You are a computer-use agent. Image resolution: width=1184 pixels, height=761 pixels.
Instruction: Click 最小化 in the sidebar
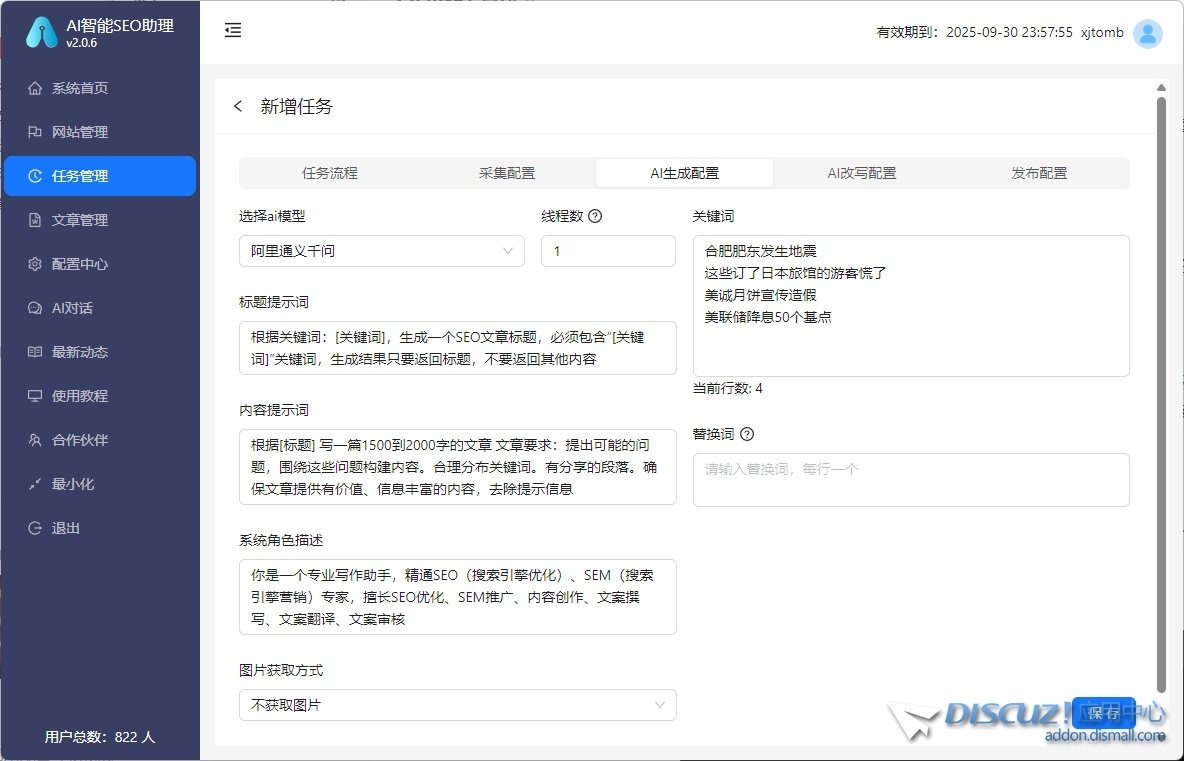pos(73,484)
